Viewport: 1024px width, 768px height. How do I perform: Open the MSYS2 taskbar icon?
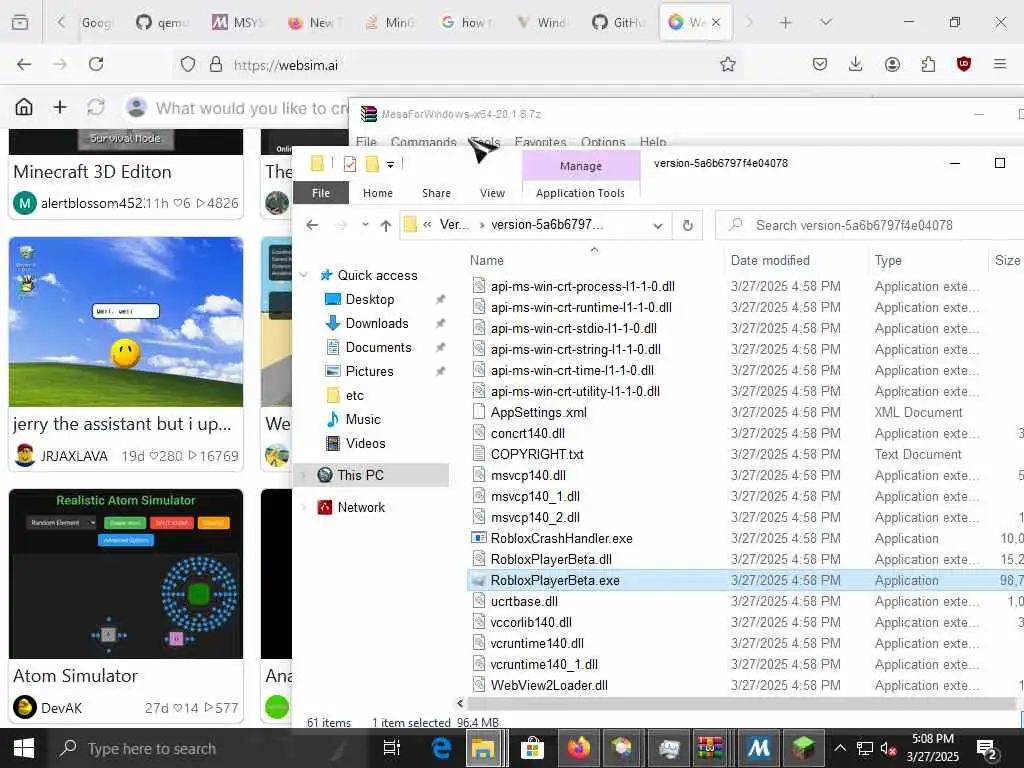pos(758,748)
